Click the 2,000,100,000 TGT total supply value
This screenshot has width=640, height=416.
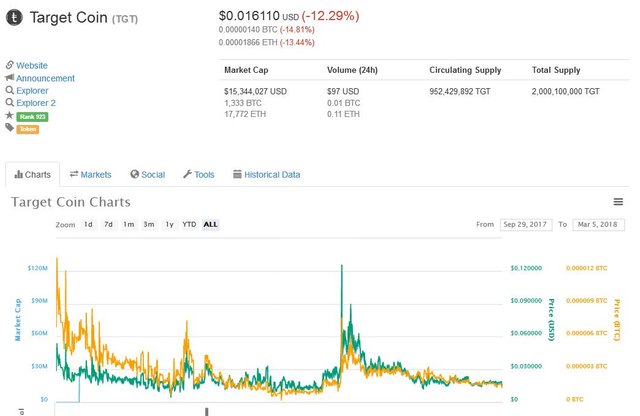[x=566, y=91]
